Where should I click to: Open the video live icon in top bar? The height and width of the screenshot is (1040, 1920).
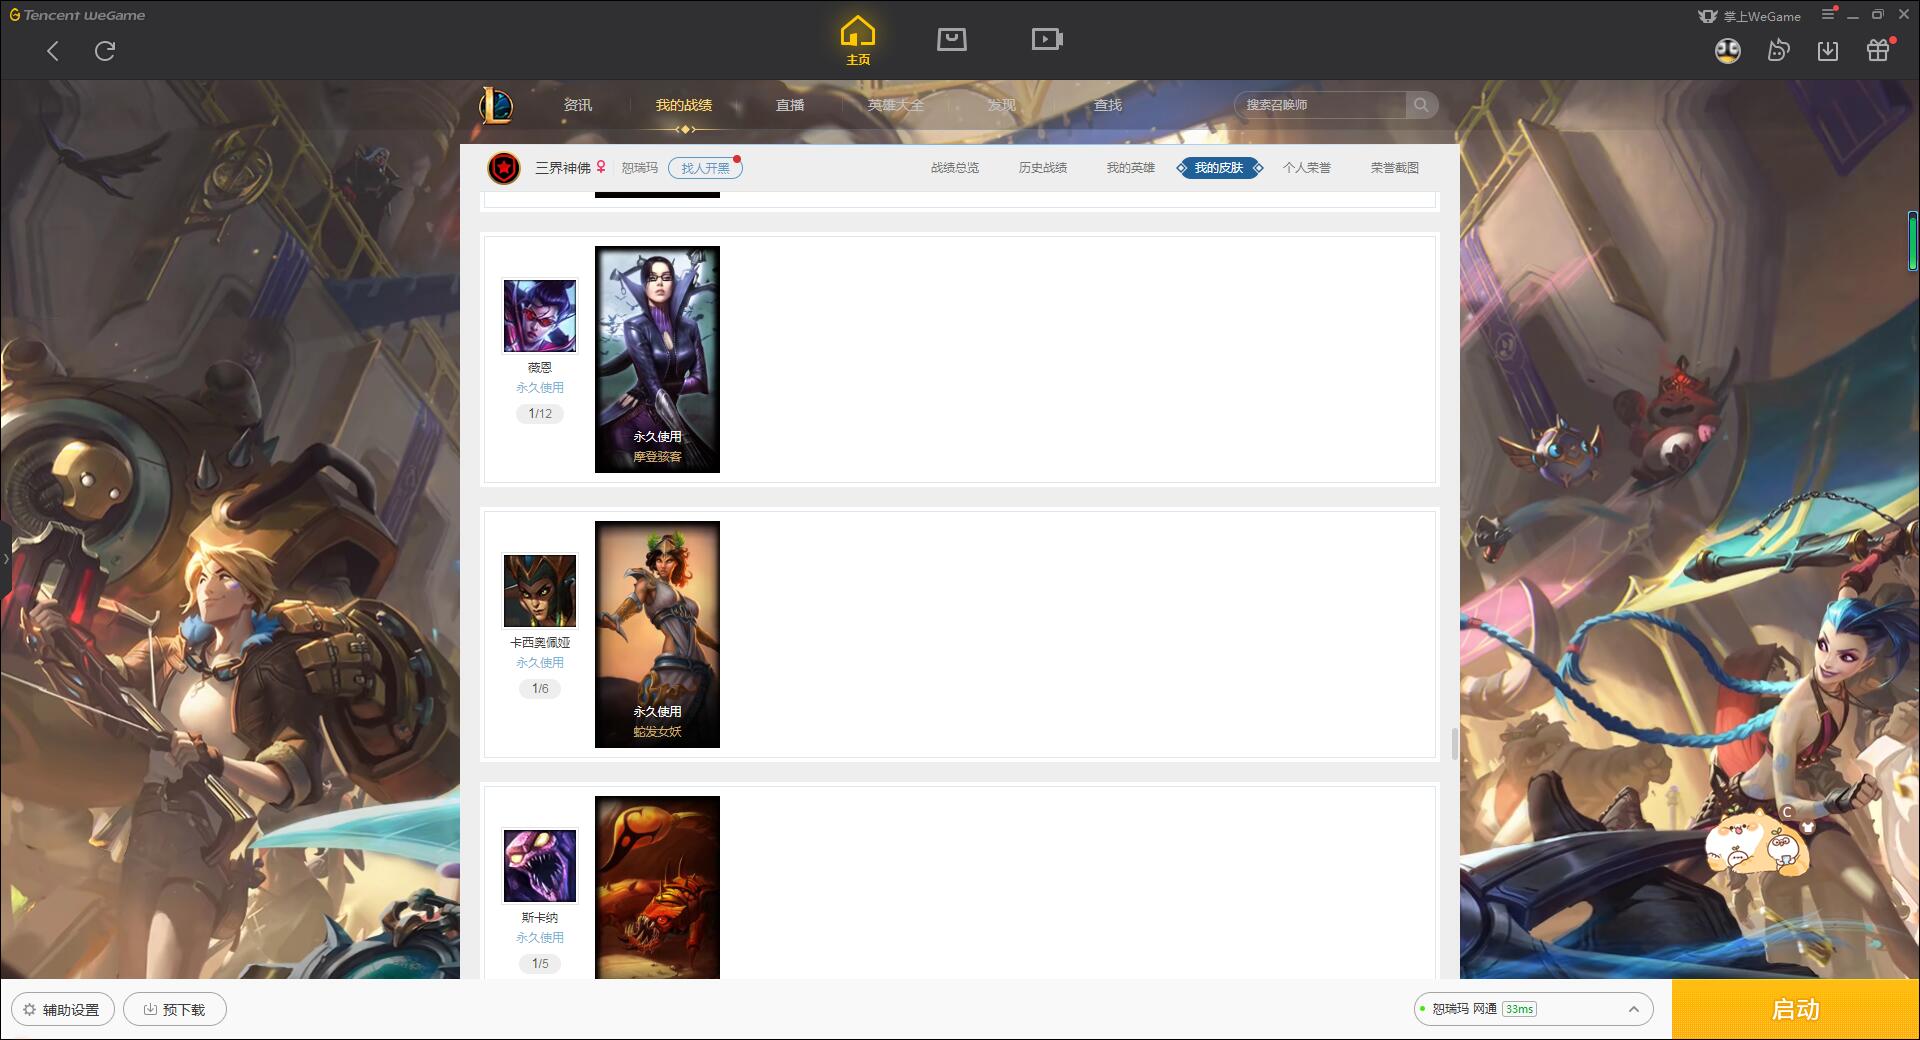[1047, 39]
